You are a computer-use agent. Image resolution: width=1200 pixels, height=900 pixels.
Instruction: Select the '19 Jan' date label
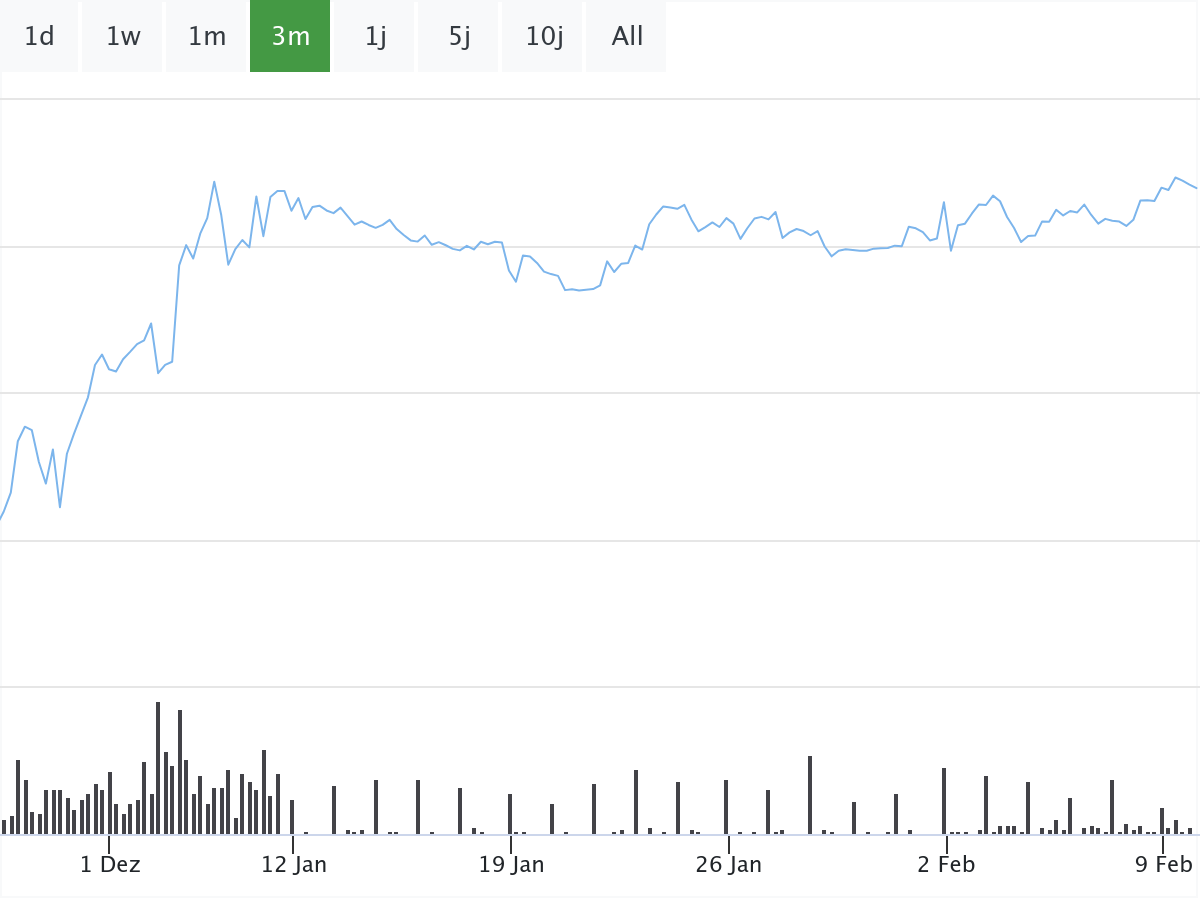pyautogui.click(x=511, y=865)
